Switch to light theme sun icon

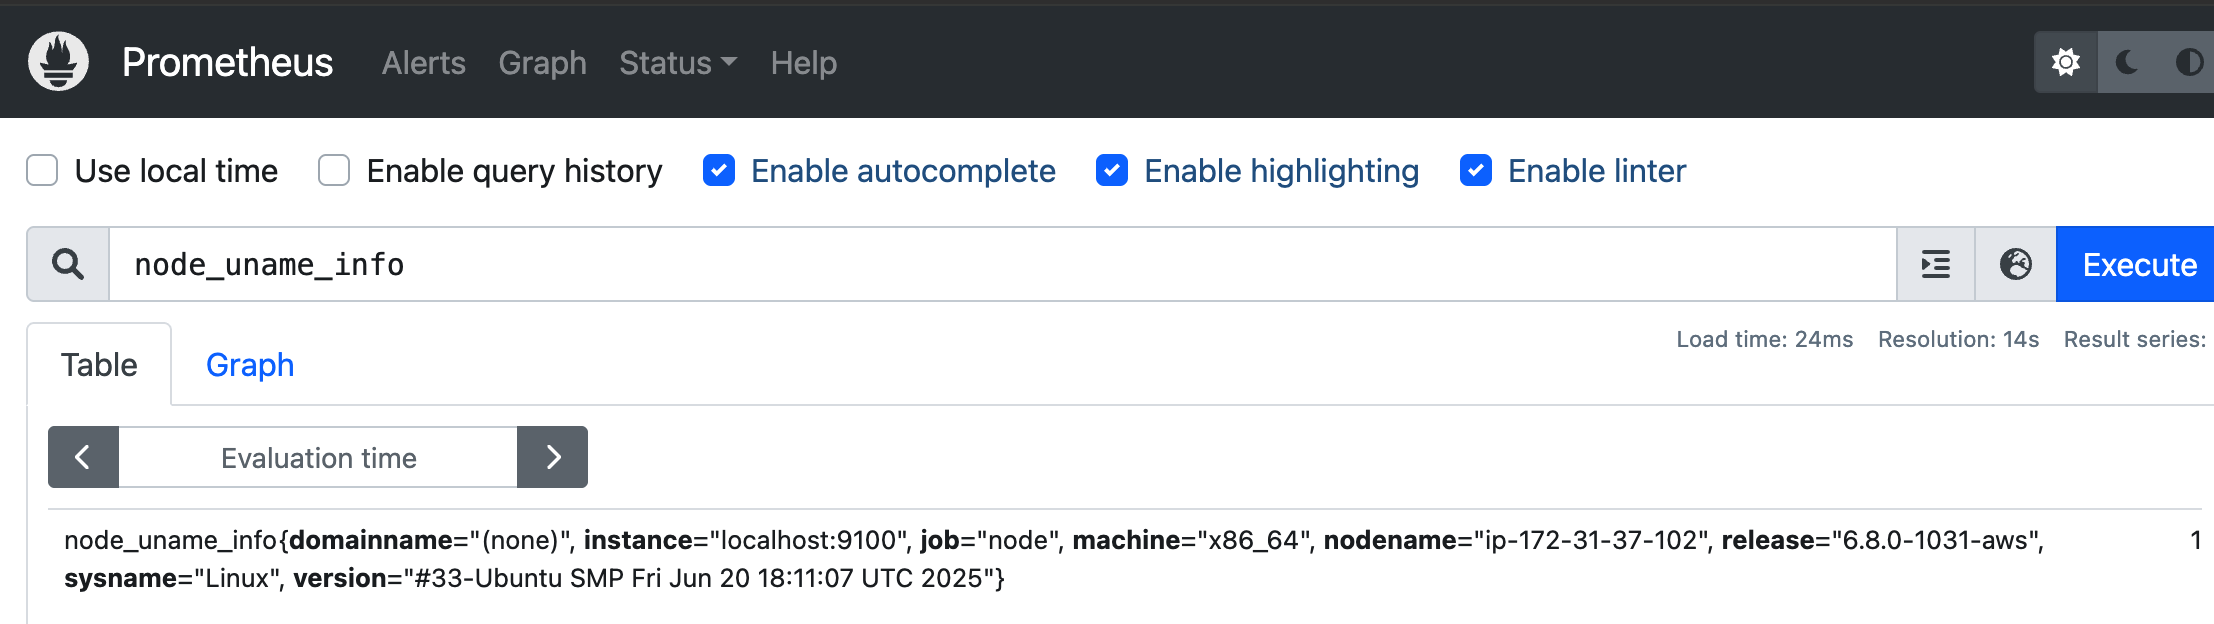pyautogui.click(x=2066, y=62)
